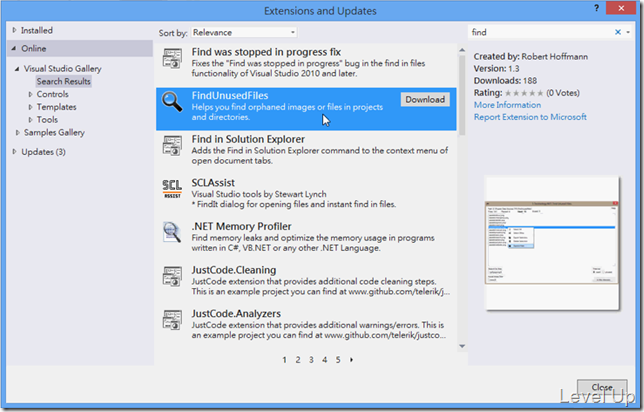Clear the search box with the X icon
The height and width of the screenshot is (412, 644).
click(x=617, y=32)
